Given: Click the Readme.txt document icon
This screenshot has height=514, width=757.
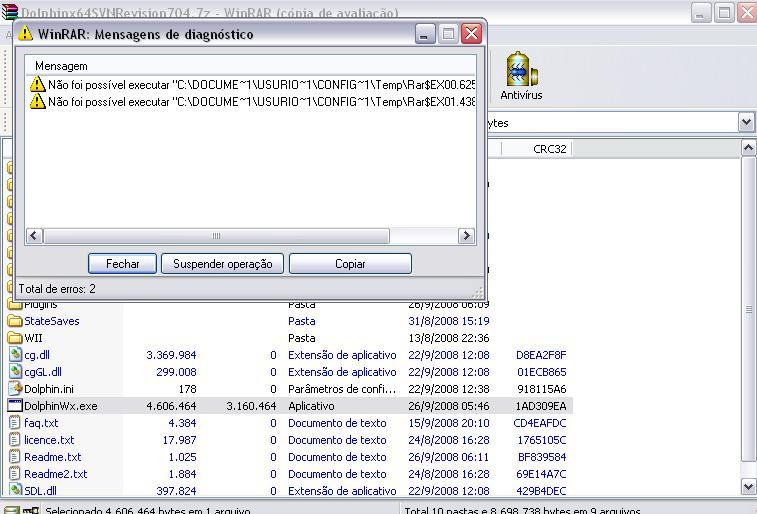Looking at the screenshot, I should tap(15, 457).
